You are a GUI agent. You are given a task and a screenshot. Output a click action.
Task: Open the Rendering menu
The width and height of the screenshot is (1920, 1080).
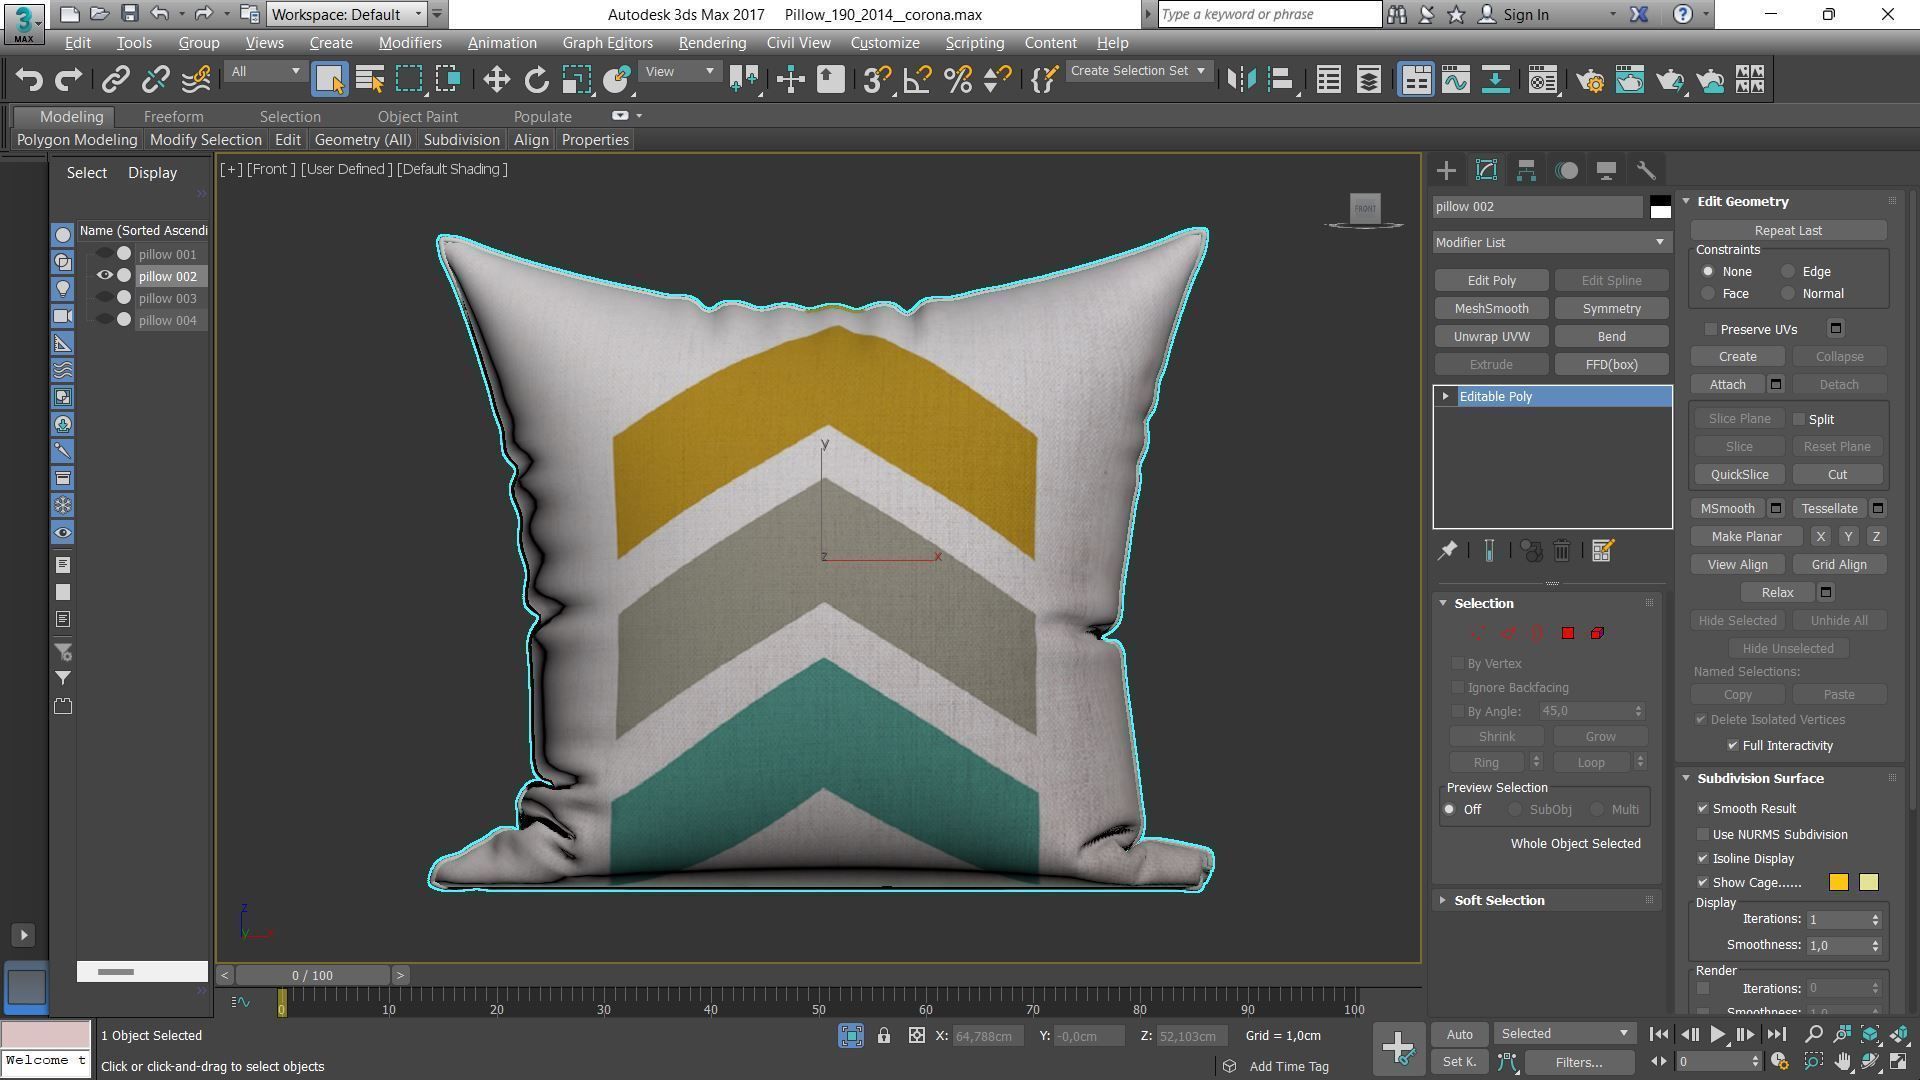point(712,43)
